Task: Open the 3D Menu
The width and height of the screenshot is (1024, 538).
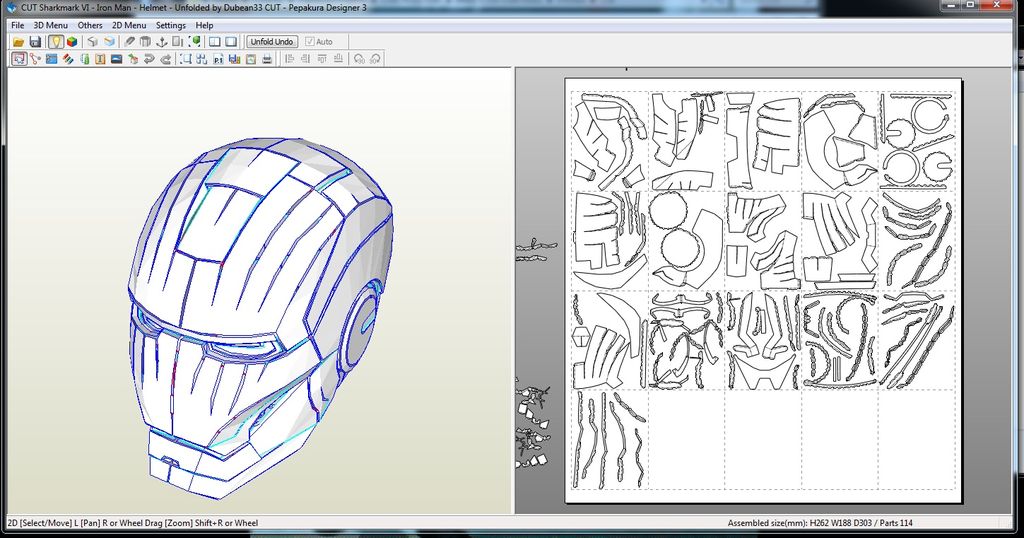Action: tap(50, 25)
